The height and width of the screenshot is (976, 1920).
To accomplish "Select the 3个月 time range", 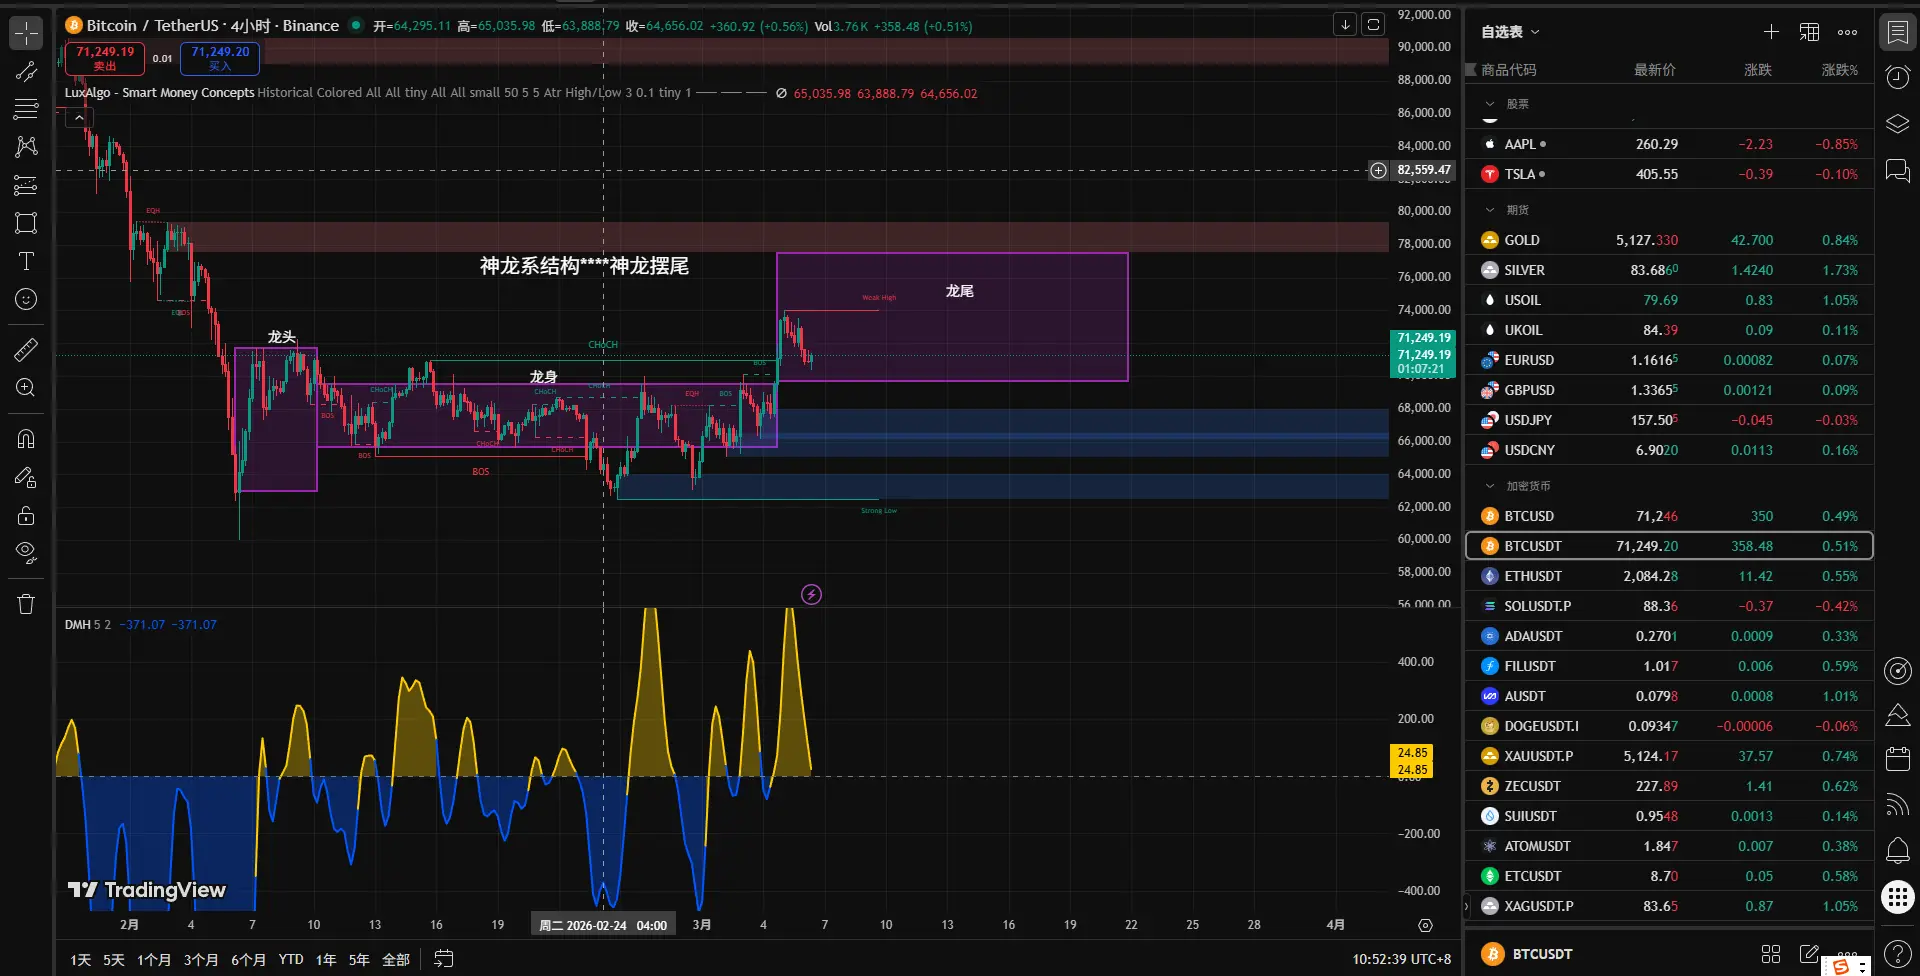I will click(x=201, y=960).
